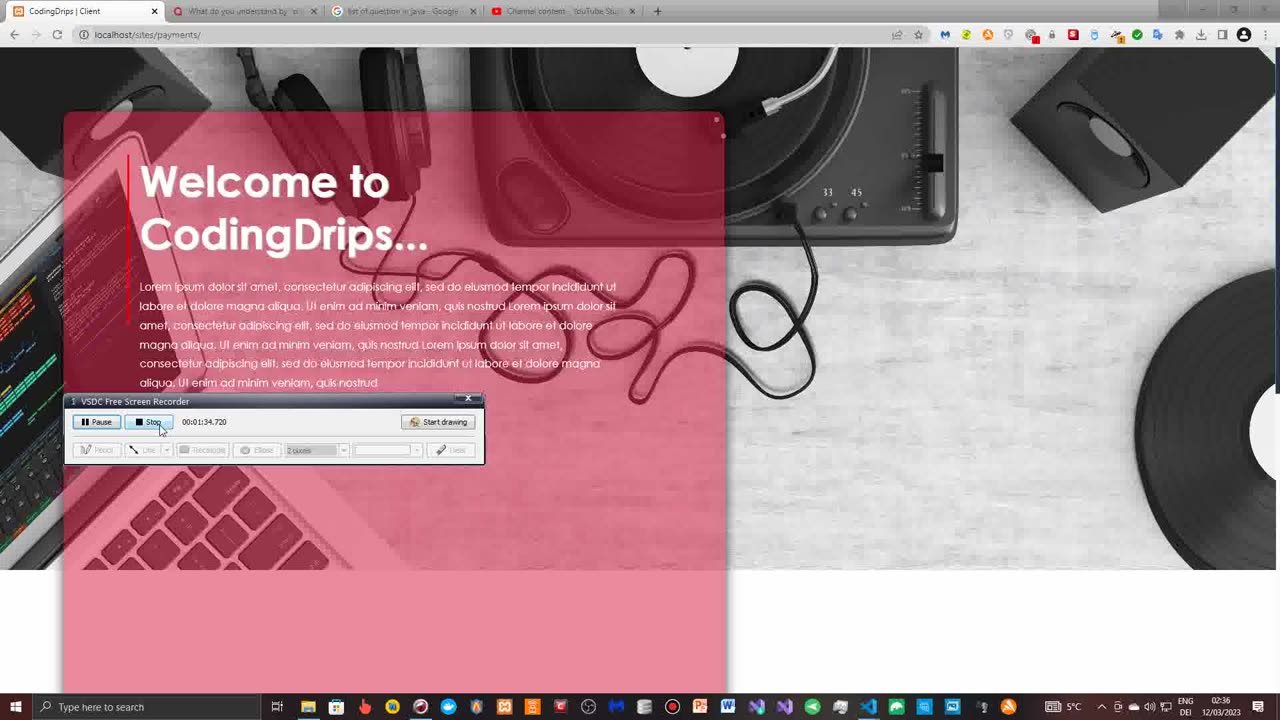
Task: Close the VSDC Free Screen Recorder window
Action: (x=468, y=399)
